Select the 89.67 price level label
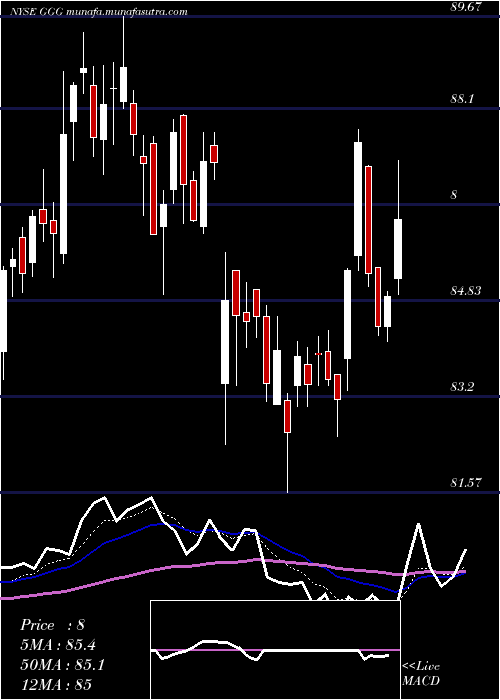The image size is (500, 700). [x=466, y=6]
